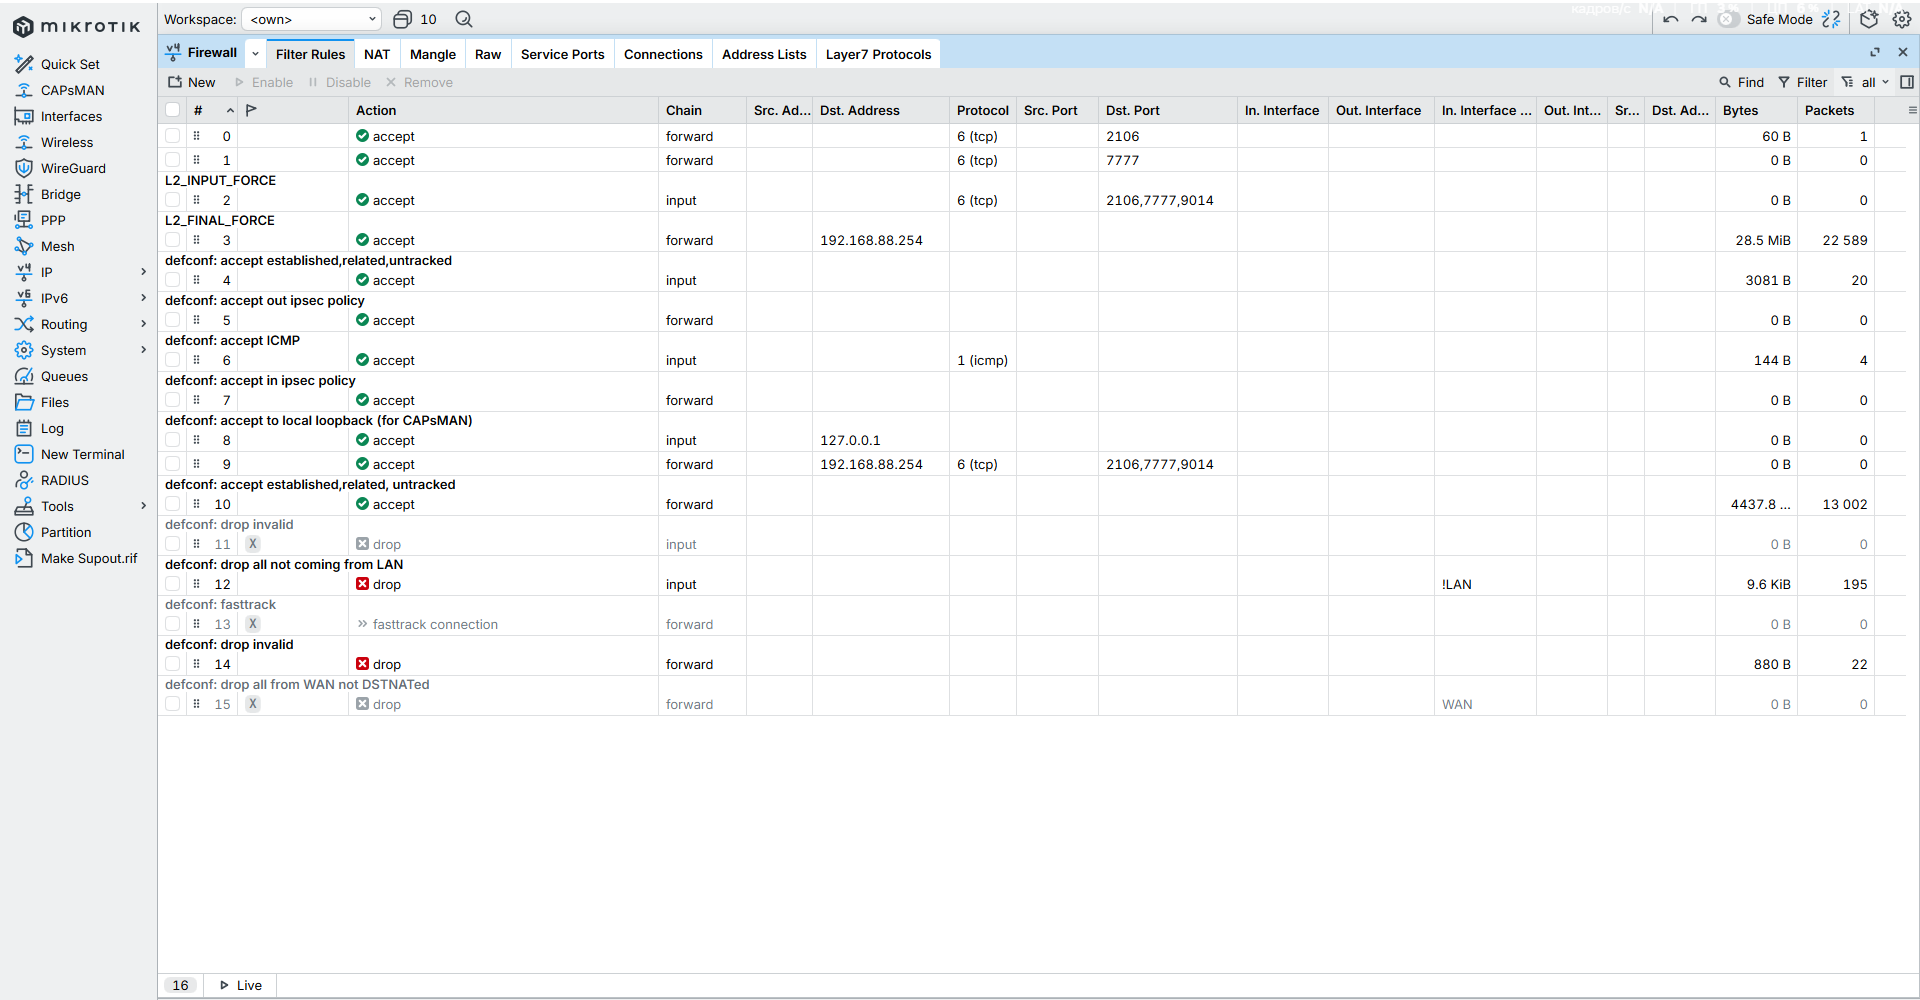Toggle the column layout panel icon

1907,82
